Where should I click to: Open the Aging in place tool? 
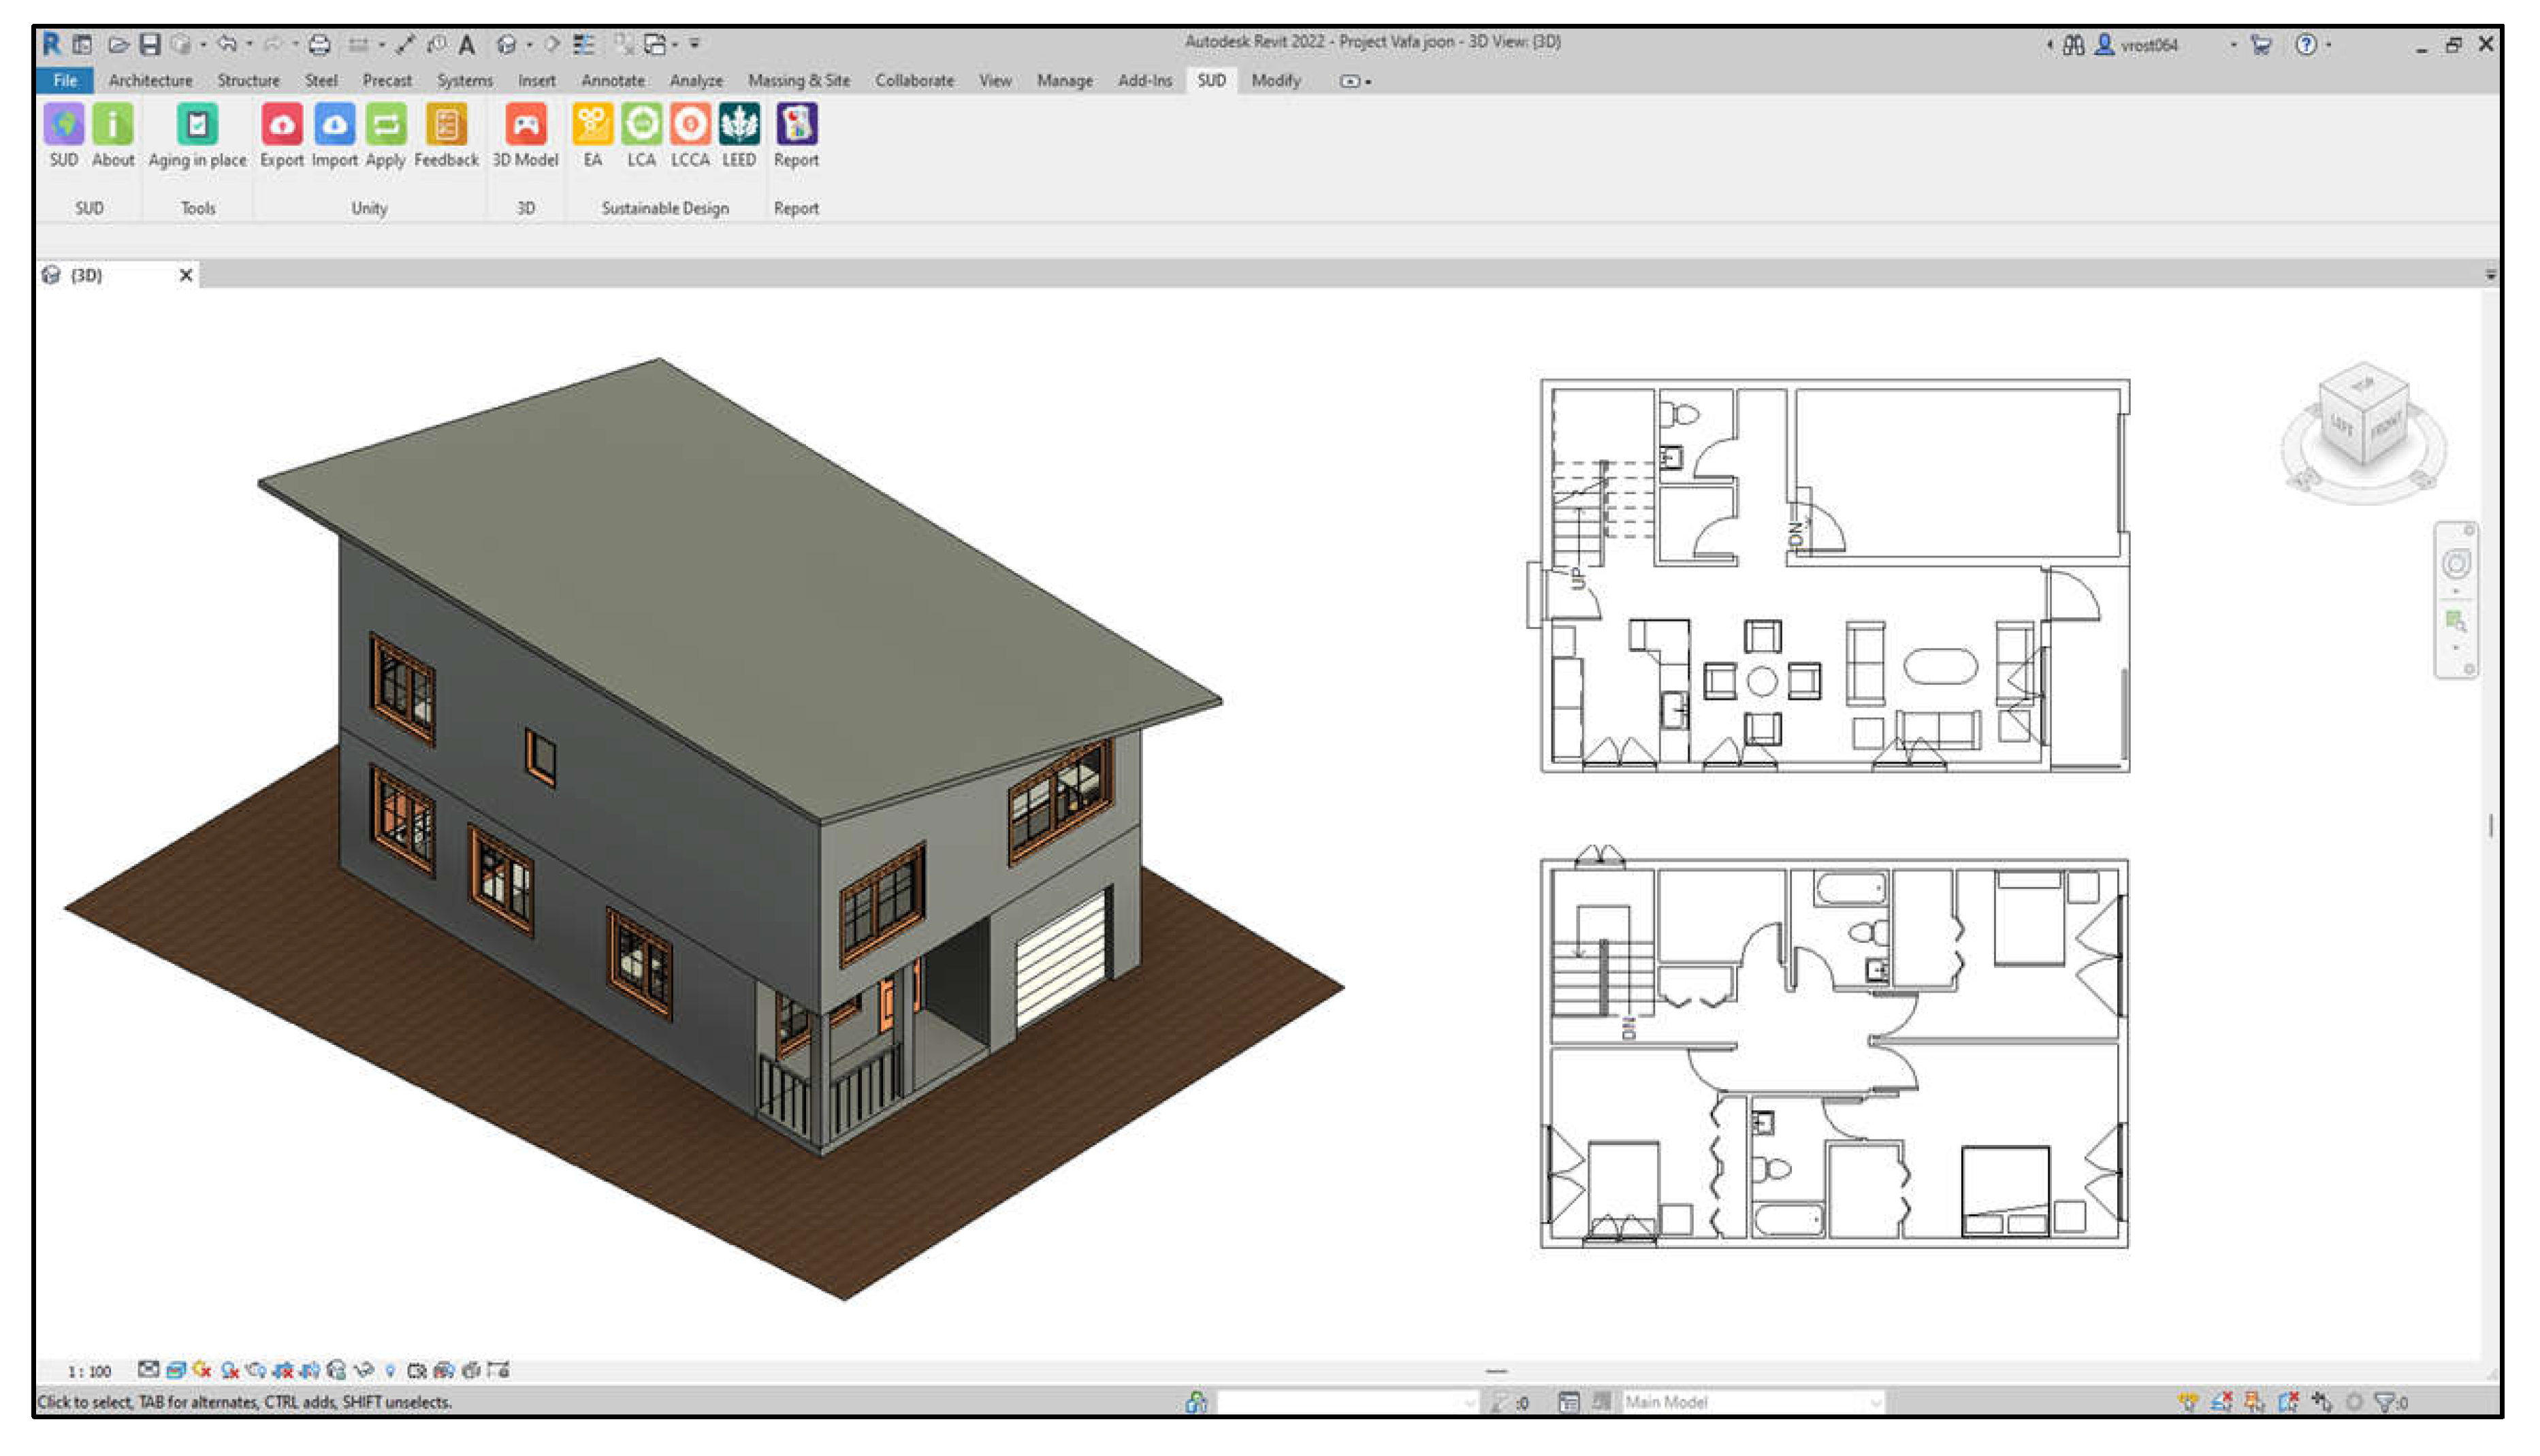click(197, 126)
